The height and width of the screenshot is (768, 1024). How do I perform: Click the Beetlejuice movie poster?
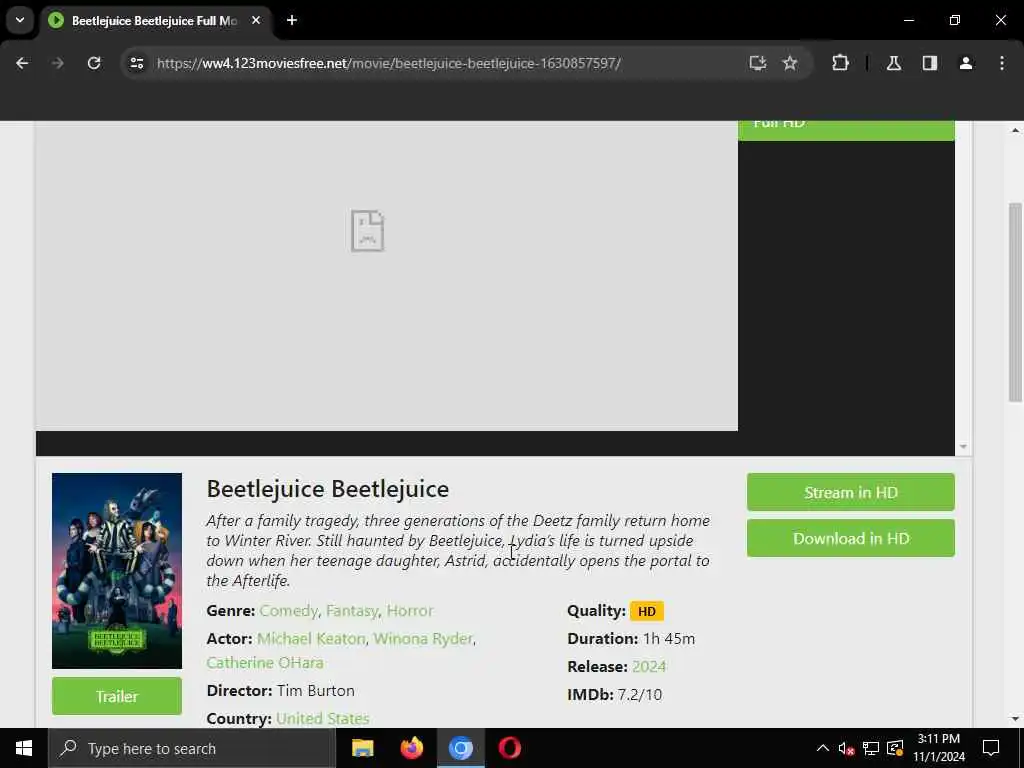point(117,571)
